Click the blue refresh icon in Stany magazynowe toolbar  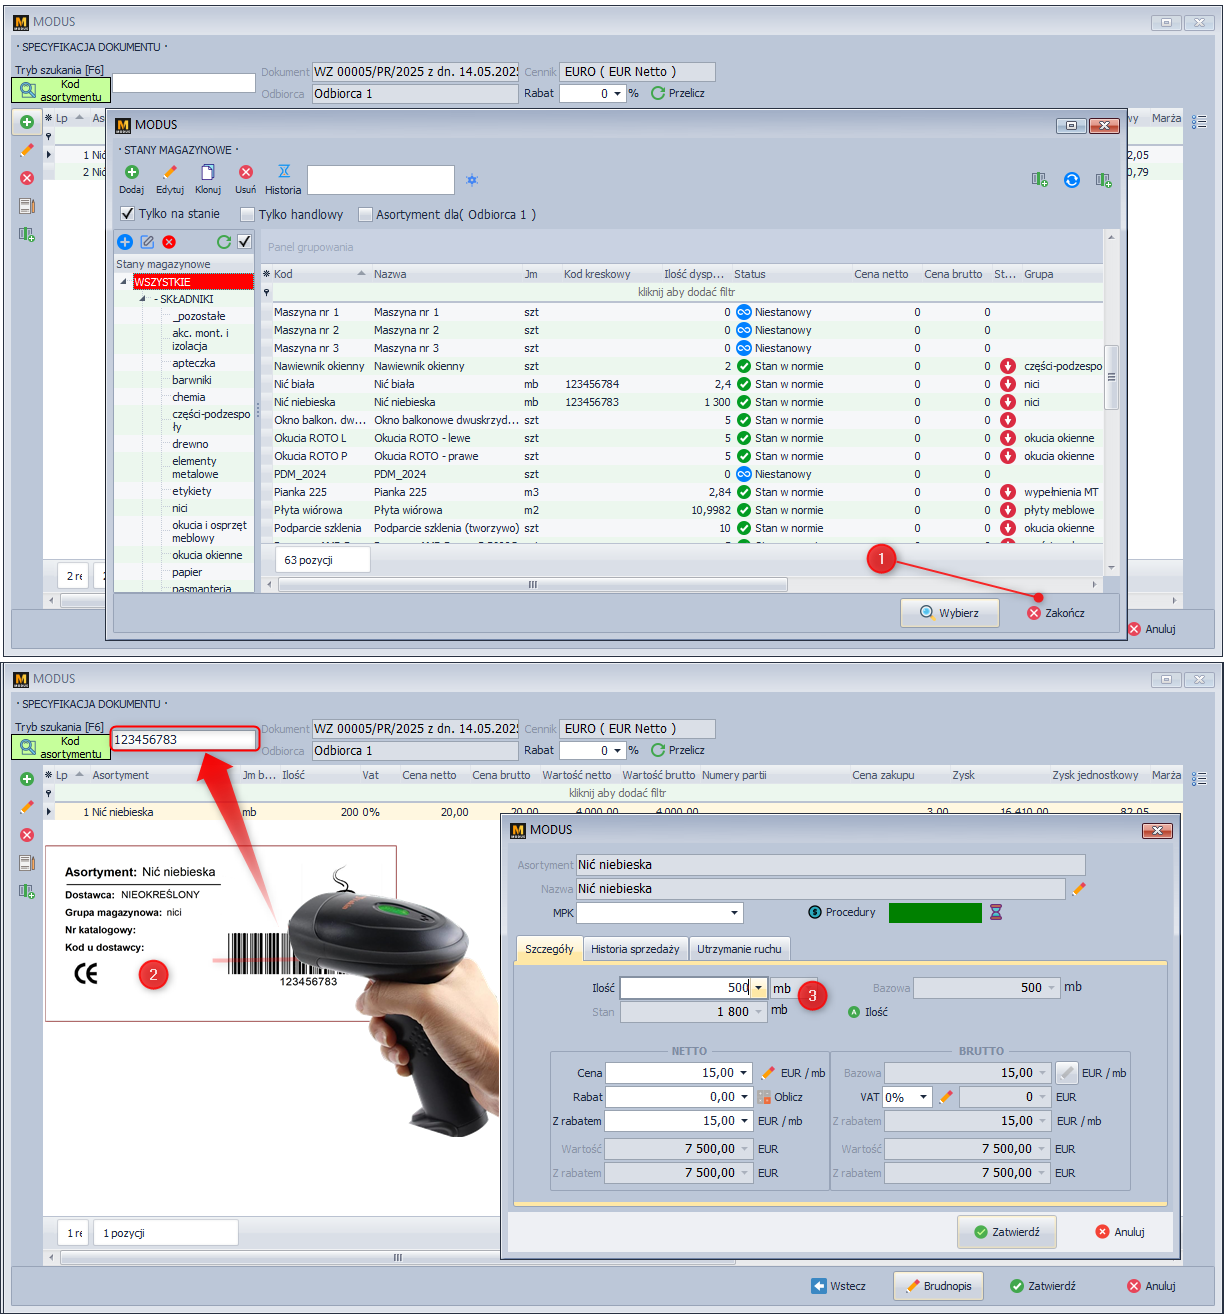pos(1071,180)
